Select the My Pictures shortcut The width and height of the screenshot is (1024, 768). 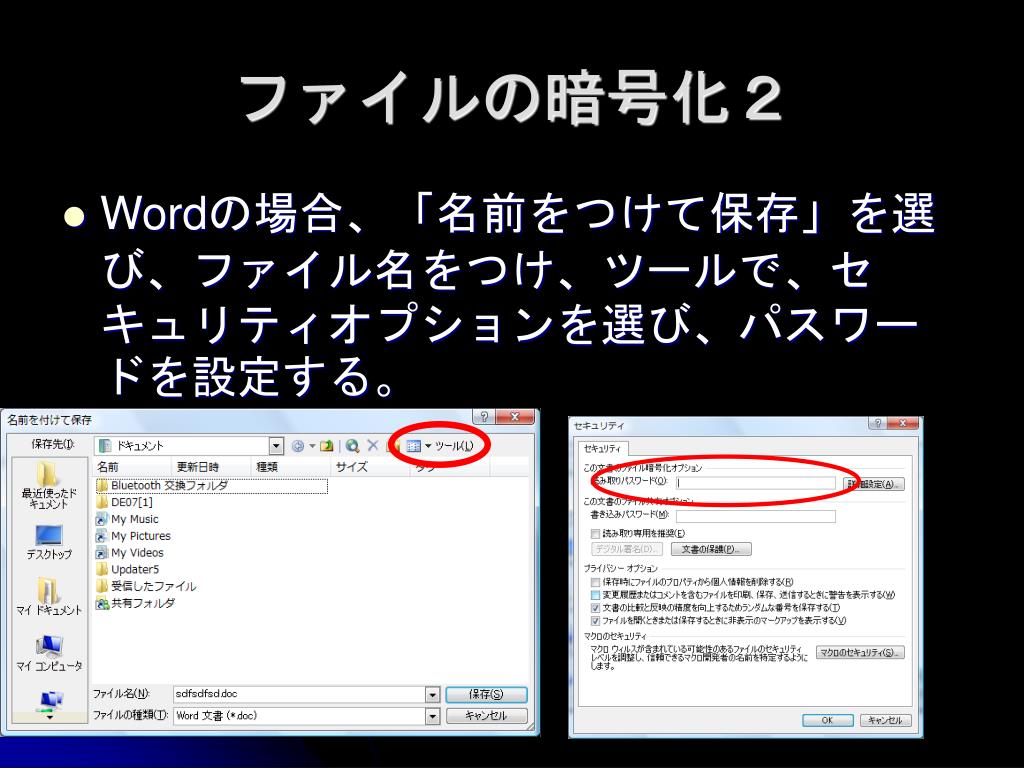click(x=133, y=536)
